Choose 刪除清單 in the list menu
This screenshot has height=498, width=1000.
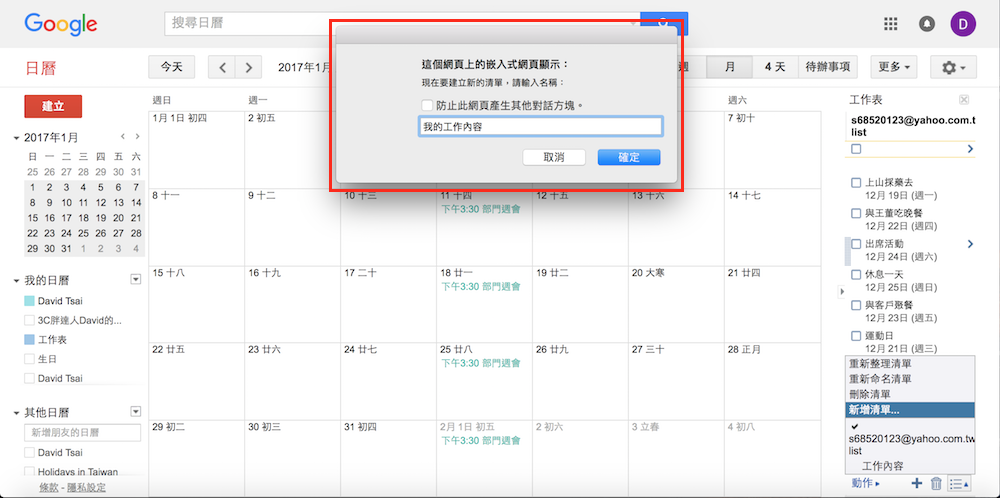point(872,394)
